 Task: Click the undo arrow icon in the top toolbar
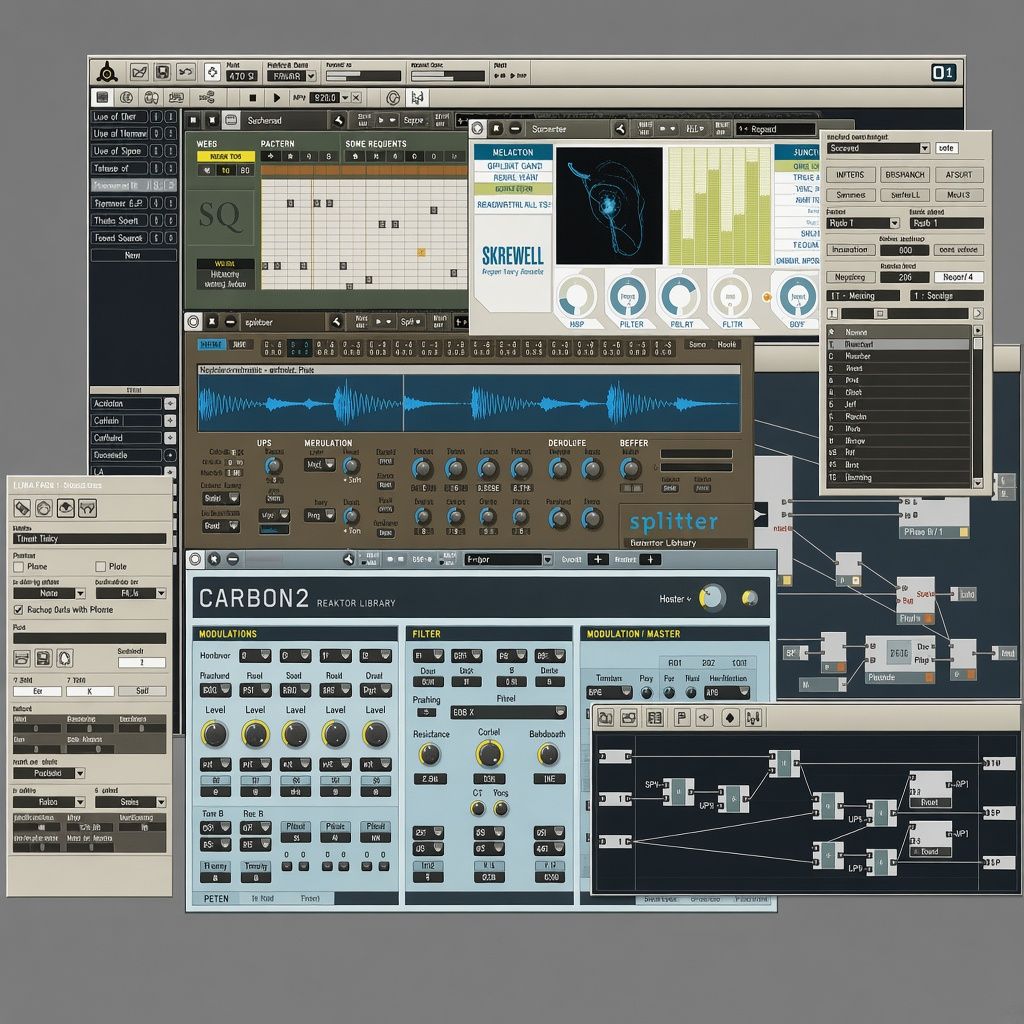tap(186, 72)
